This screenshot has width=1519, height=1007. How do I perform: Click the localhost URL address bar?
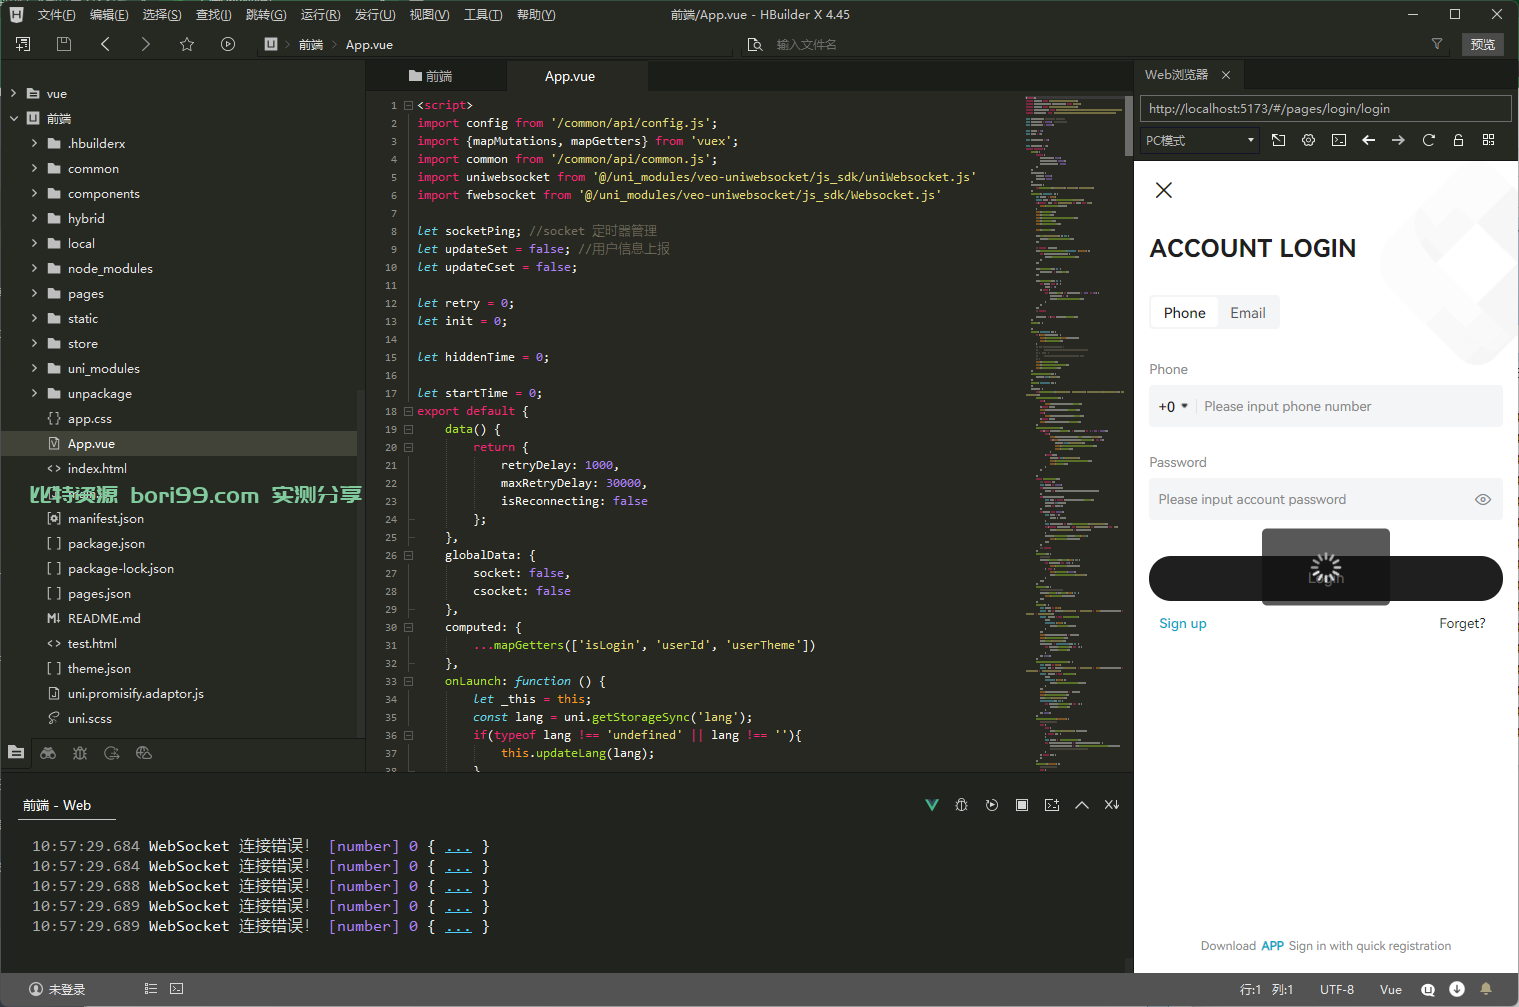click(1325, 109)
